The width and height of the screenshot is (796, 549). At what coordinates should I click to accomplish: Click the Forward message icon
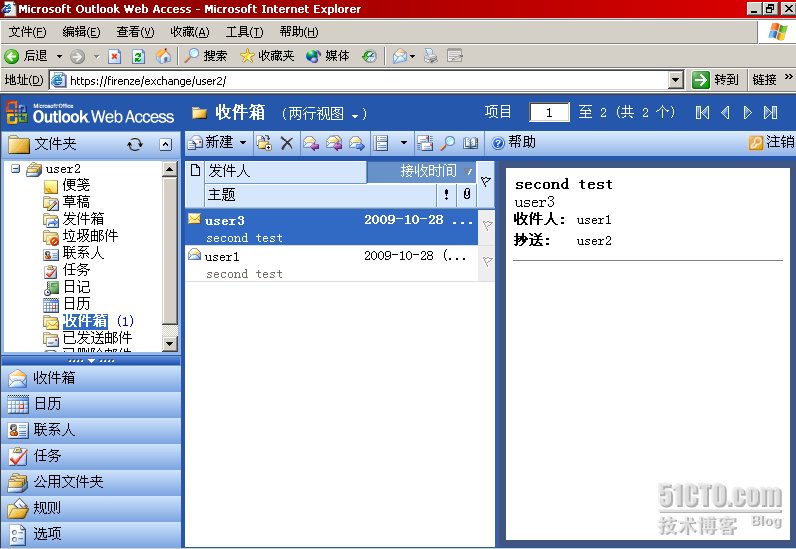pyautogui.click(x=357, y=143)
